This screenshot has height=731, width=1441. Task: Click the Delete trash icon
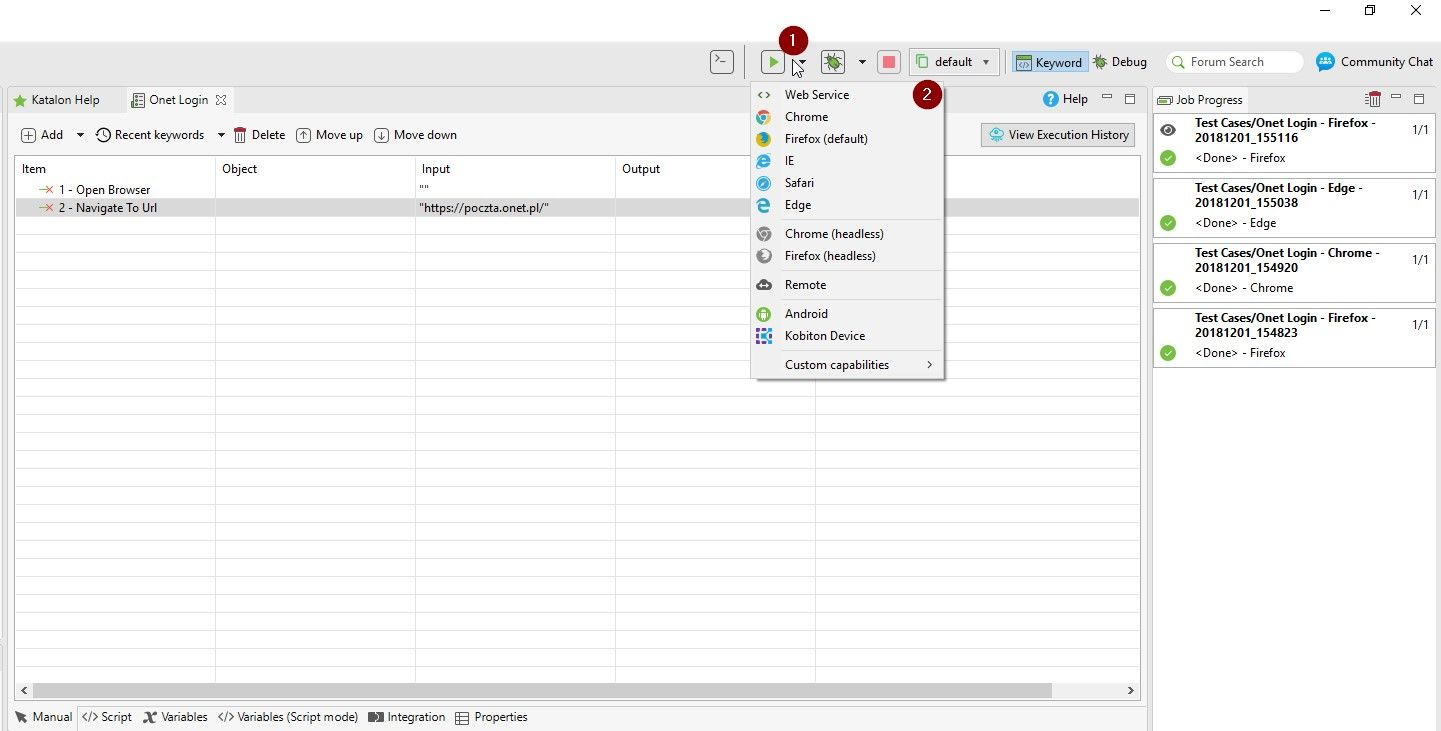(240, 135)
